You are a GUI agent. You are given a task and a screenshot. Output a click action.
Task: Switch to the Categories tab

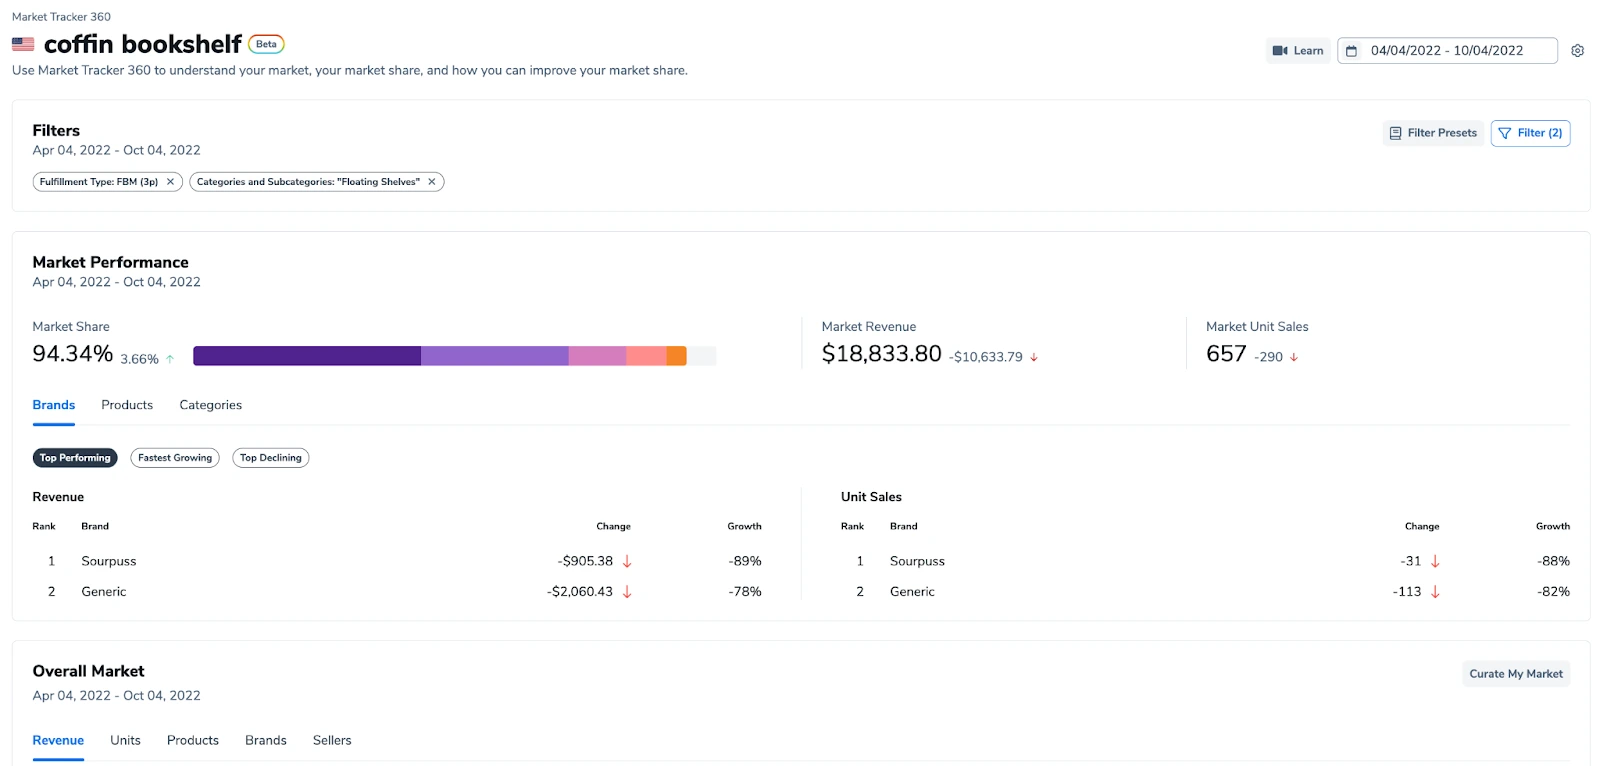pos(210,405)
